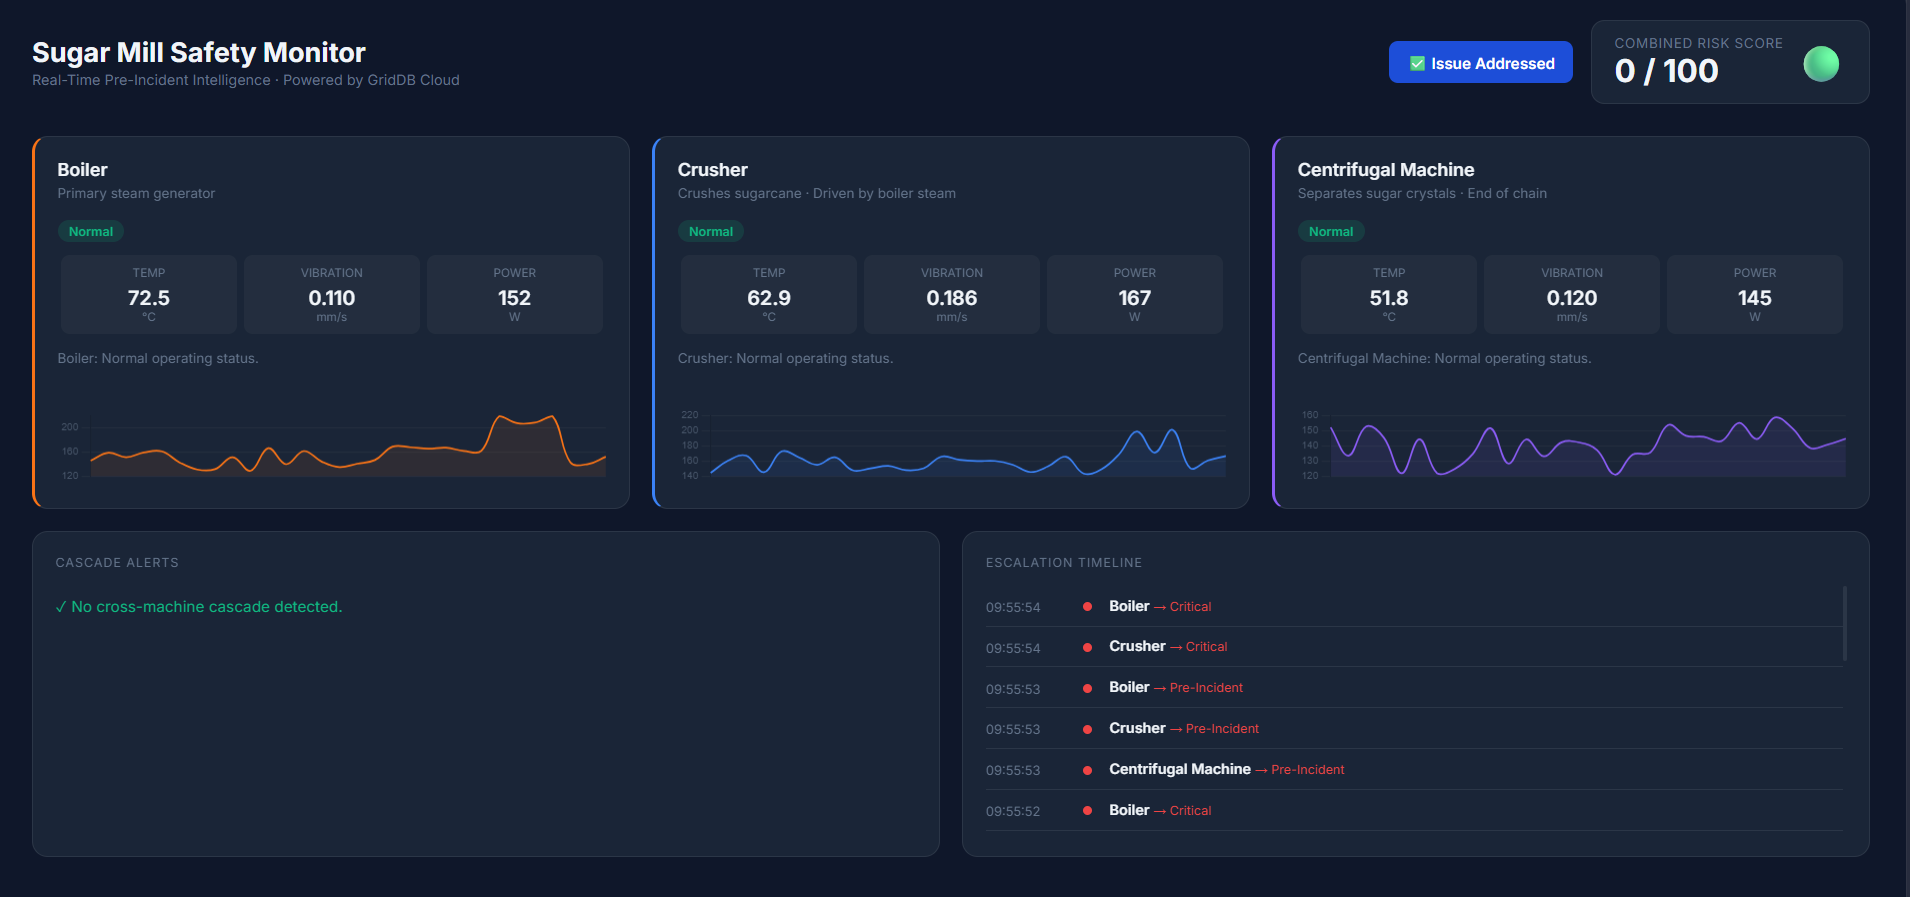Click the No cross-machine cascade detected message
Screen dimensions: 1910x897
coord(199,607)
